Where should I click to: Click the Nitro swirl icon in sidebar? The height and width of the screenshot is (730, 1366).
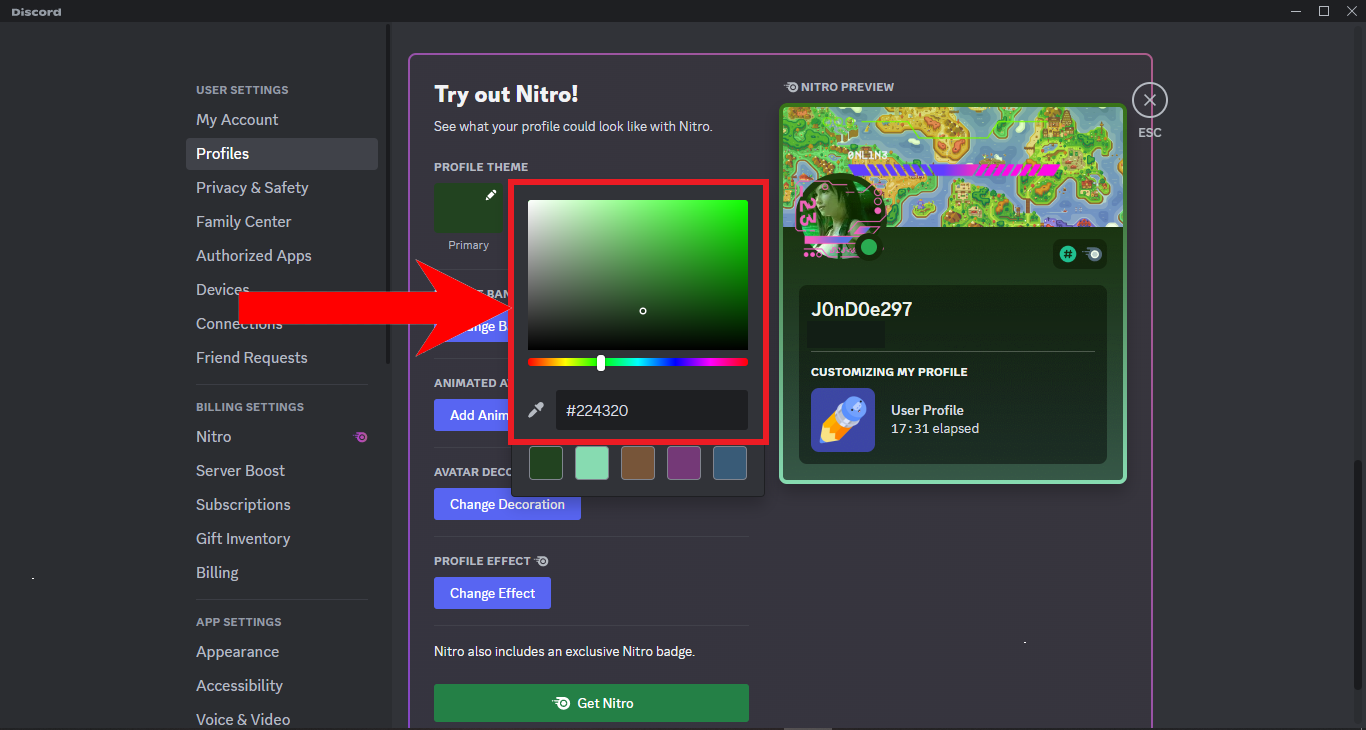[361, 437]
